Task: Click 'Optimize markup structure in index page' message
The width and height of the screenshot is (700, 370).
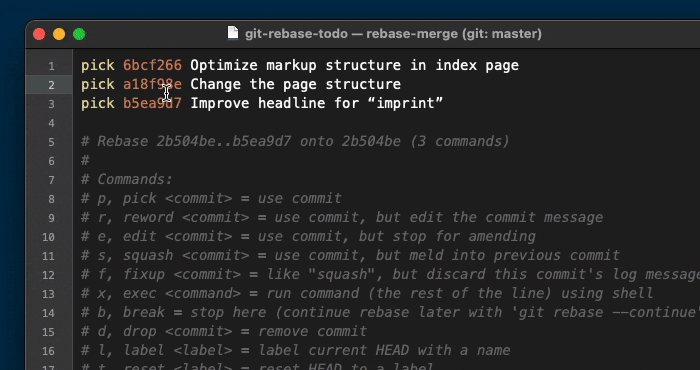Action: click(x=354, y=65)
